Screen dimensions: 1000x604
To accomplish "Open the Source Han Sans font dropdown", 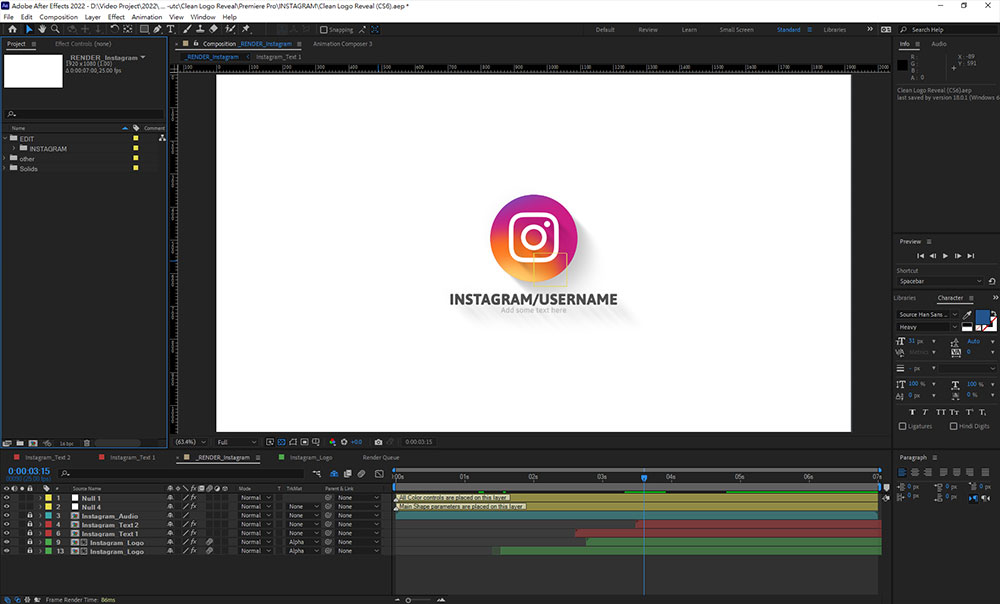I will coord(927,314).
